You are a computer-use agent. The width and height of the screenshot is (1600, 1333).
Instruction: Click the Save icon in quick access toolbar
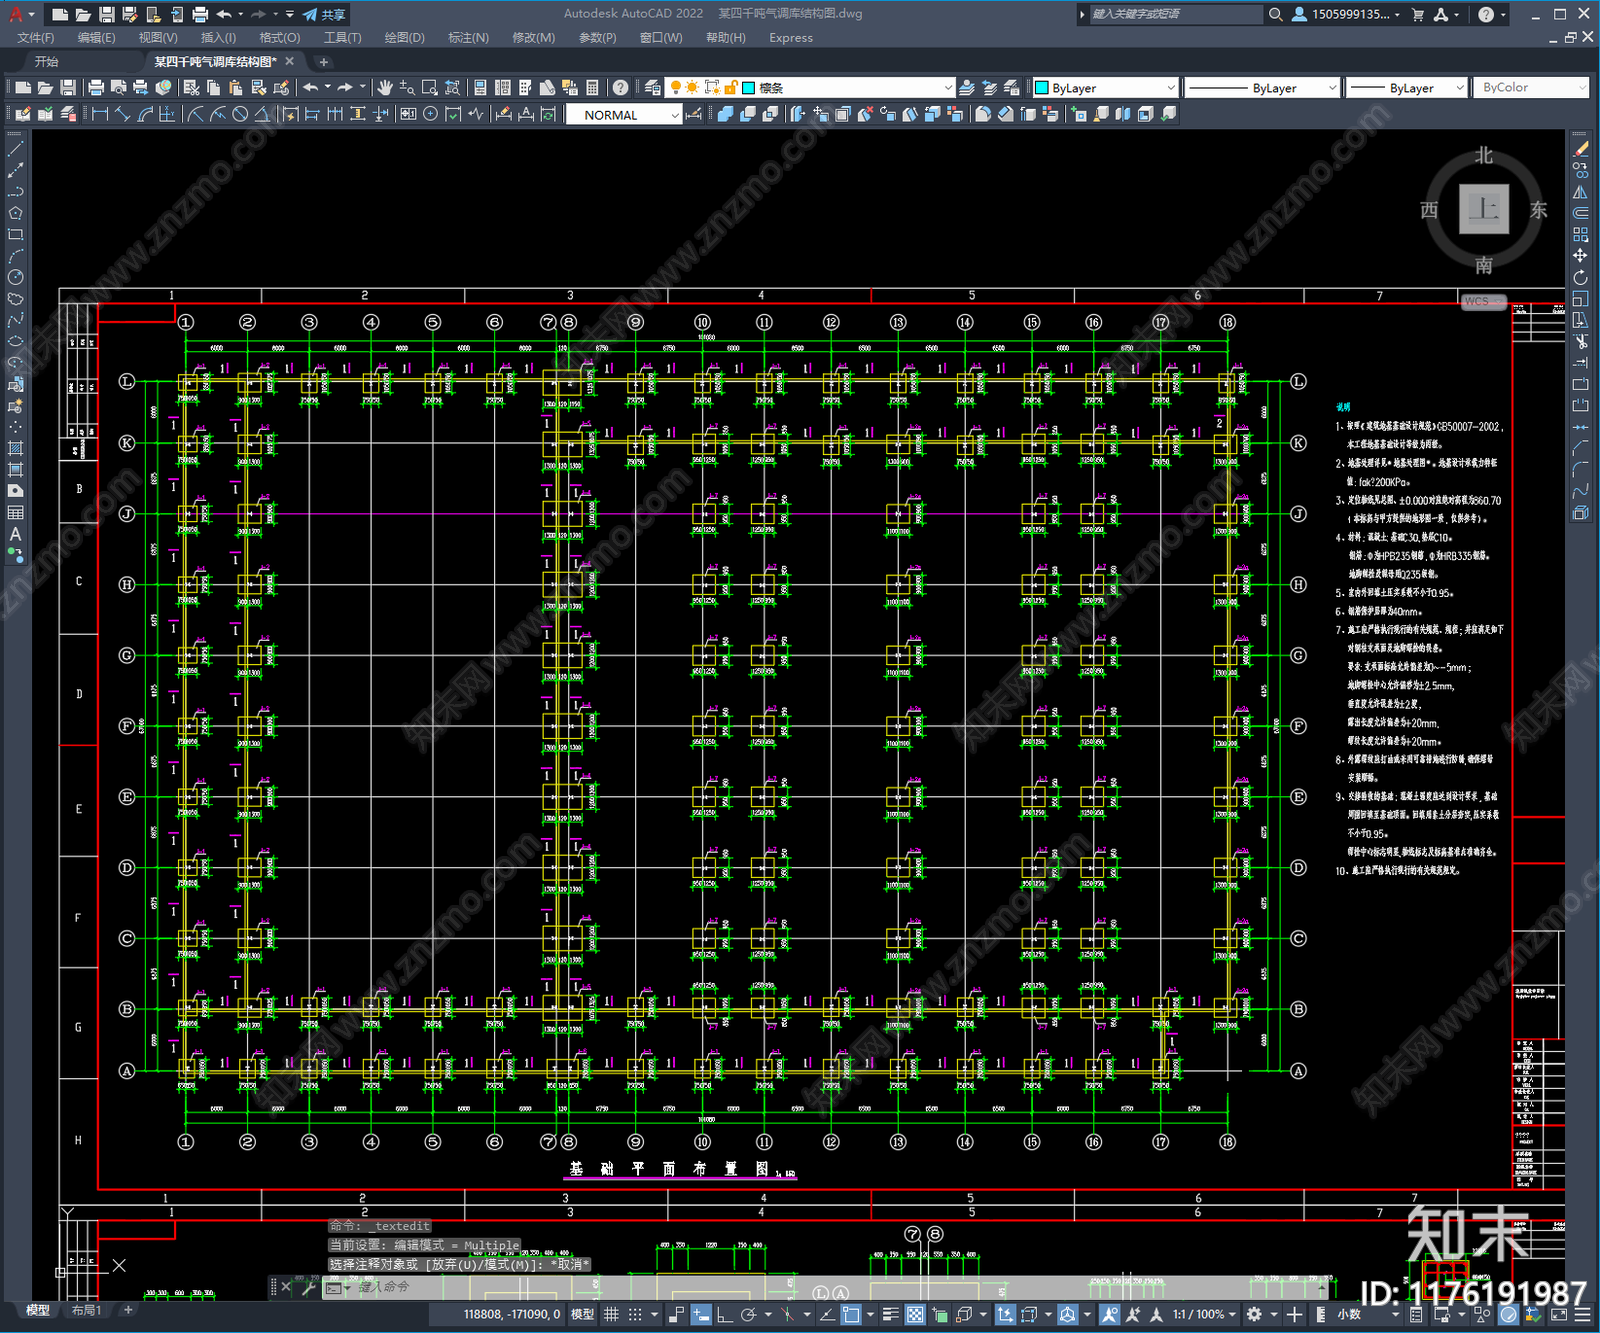pyautogui.click(x=106, y=14)
